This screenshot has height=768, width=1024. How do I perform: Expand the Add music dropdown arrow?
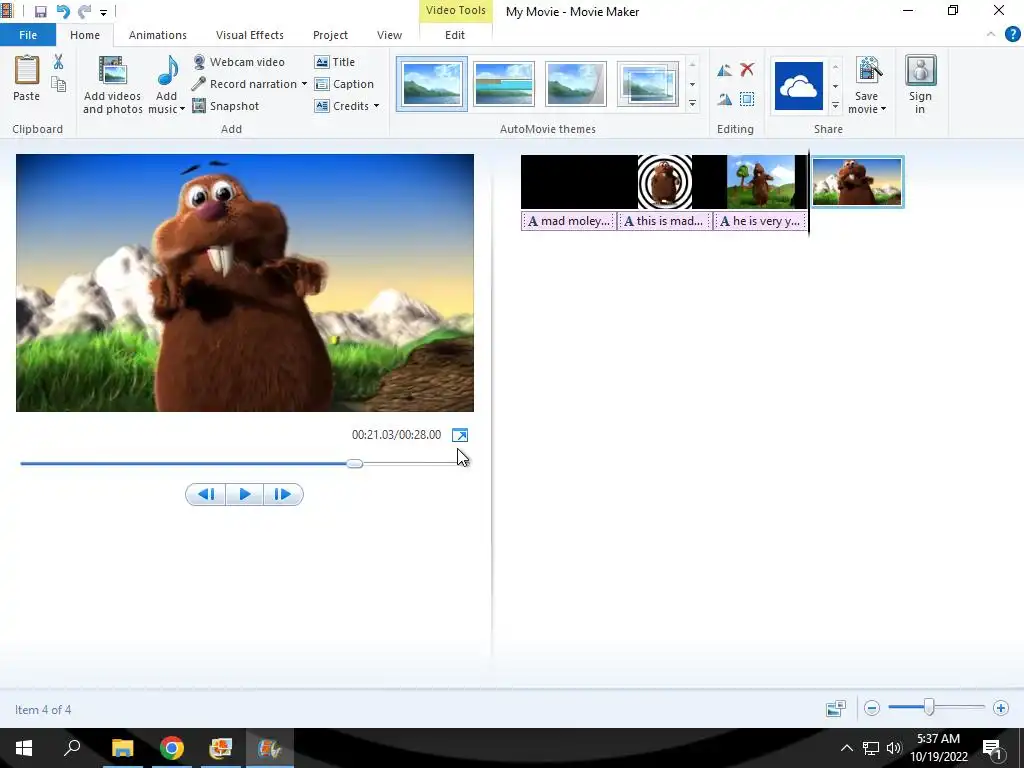(182, 109)
